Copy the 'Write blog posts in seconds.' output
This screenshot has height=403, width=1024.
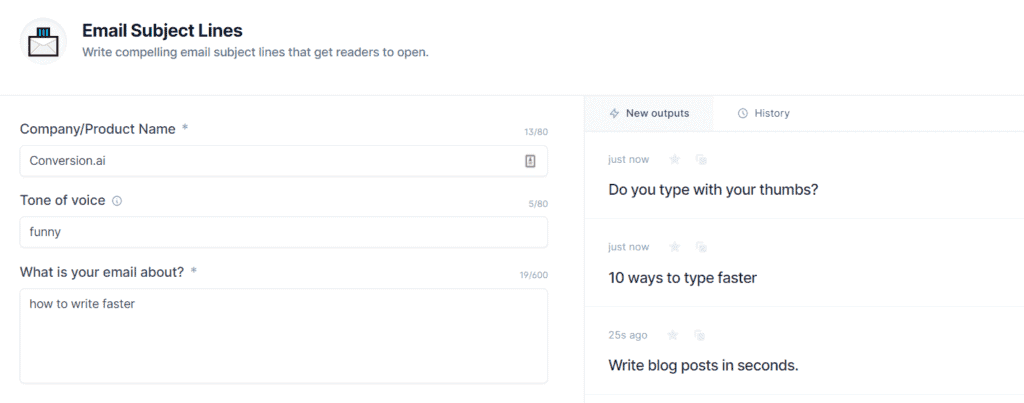(x=699, y=335)
